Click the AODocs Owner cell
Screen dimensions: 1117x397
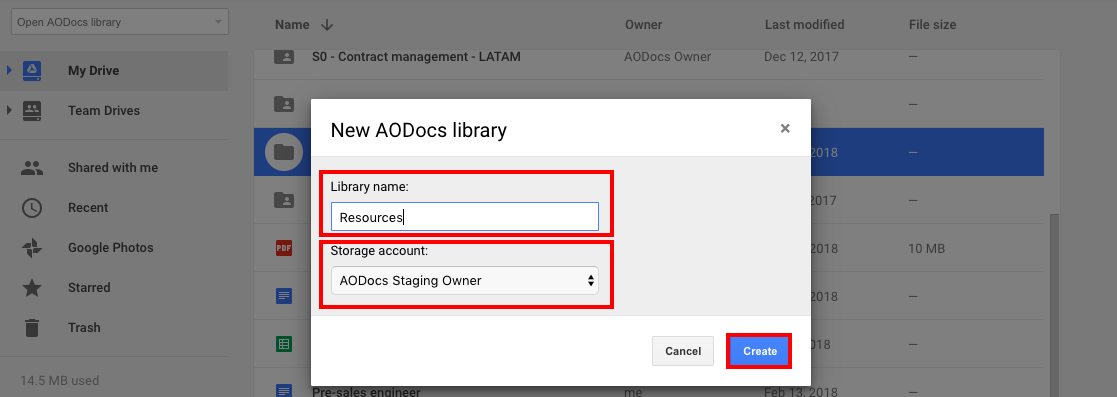(x=667, y=56)
